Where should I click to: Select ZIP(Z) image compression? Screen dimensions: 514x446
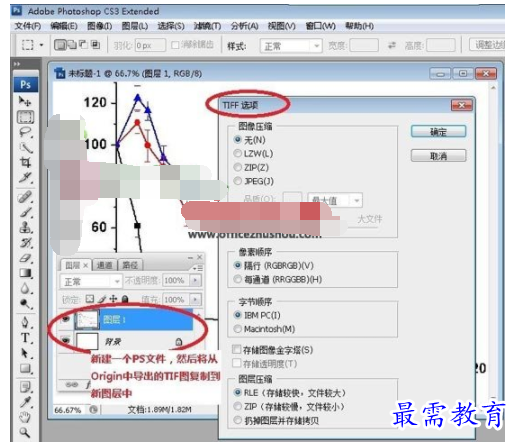coord(237,167)
